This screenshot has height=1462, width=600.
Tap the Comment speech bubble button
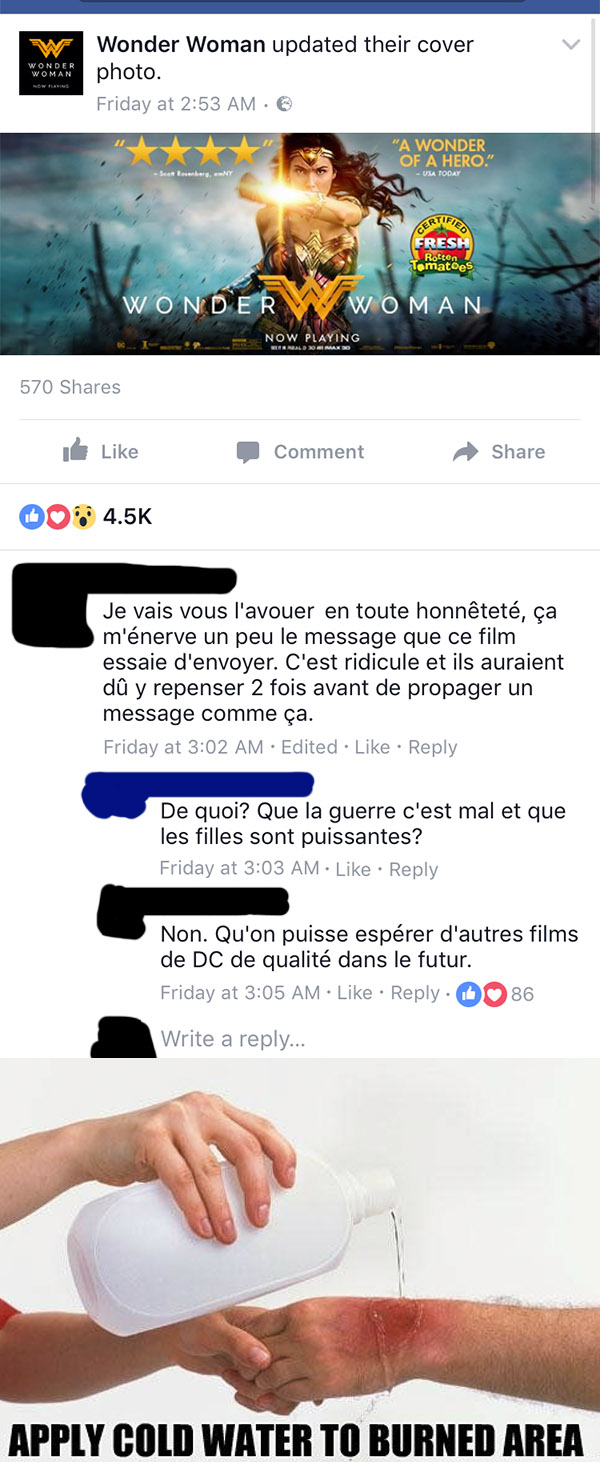(300, 452)
